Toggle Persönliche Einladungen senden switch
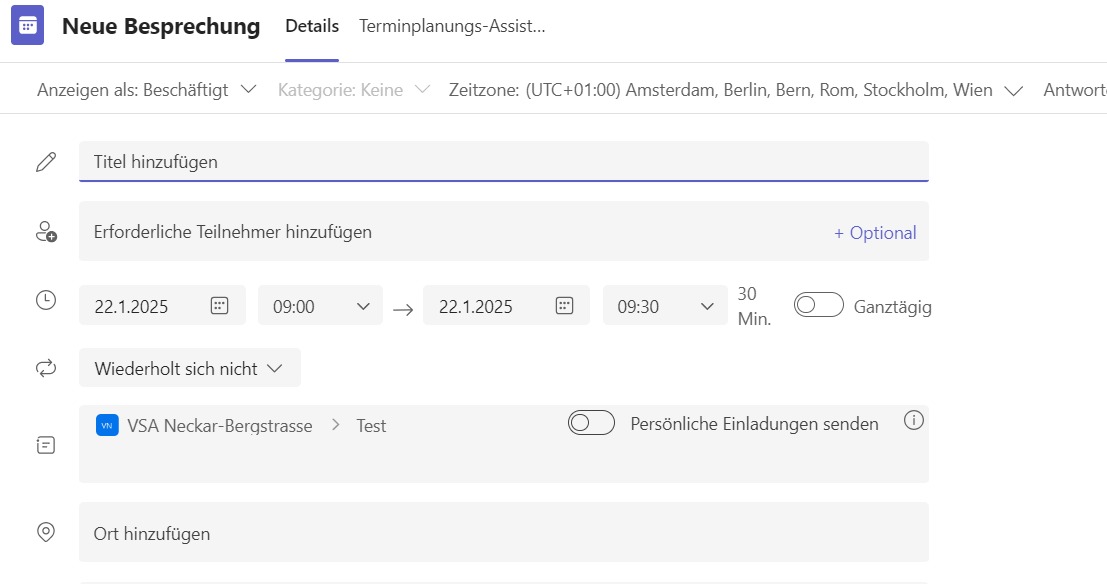1107x584 pixels. coord(592,423)
